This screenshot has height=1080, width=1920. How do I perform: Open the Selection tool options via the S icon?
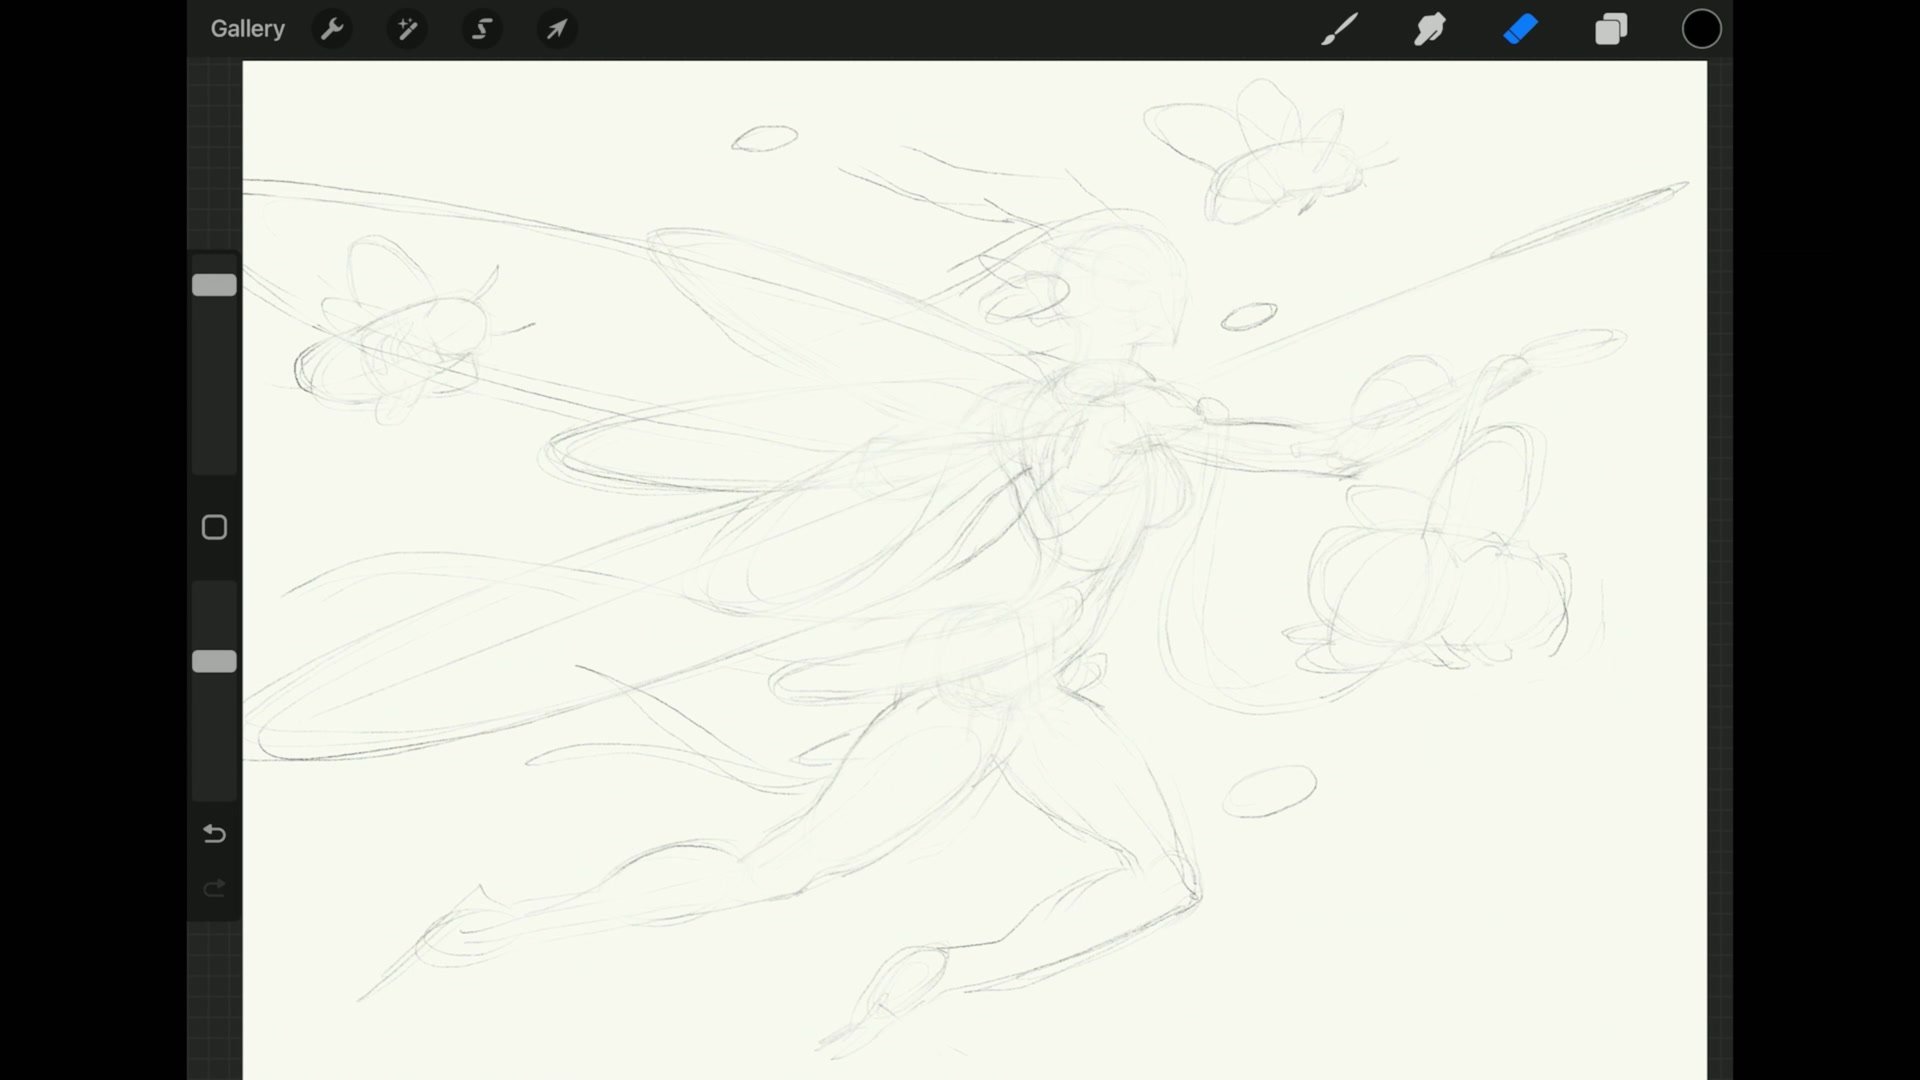pos(481,29)
